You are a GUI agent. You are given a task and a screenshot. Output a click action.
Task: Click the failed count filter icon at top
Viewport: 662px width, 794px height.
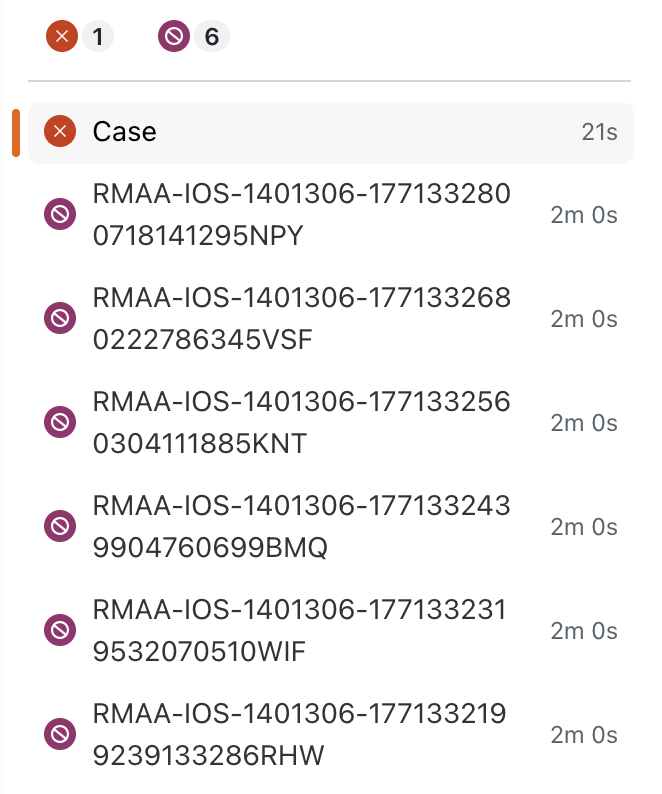point(62,37)
